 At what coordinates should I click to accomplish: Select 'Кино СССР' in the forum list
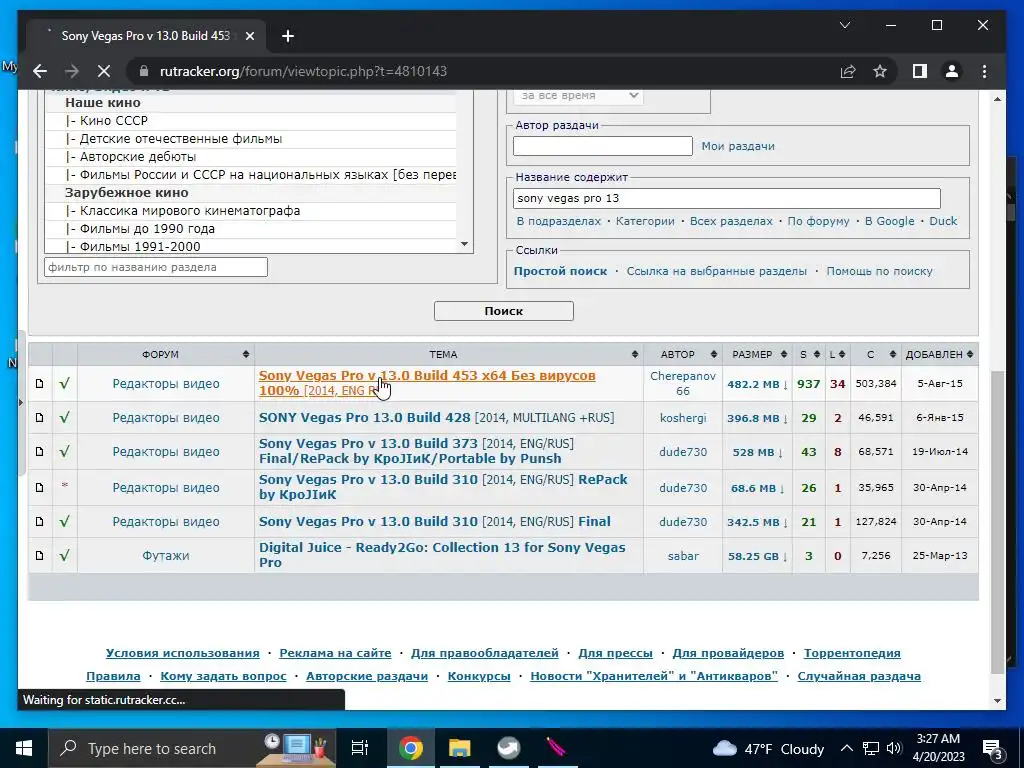pyautogui.click(x=251, y=121)
